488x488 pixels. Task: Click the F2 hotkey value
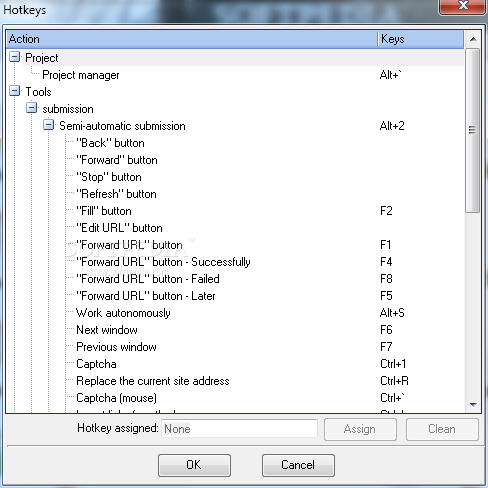[x=386, y=211]
